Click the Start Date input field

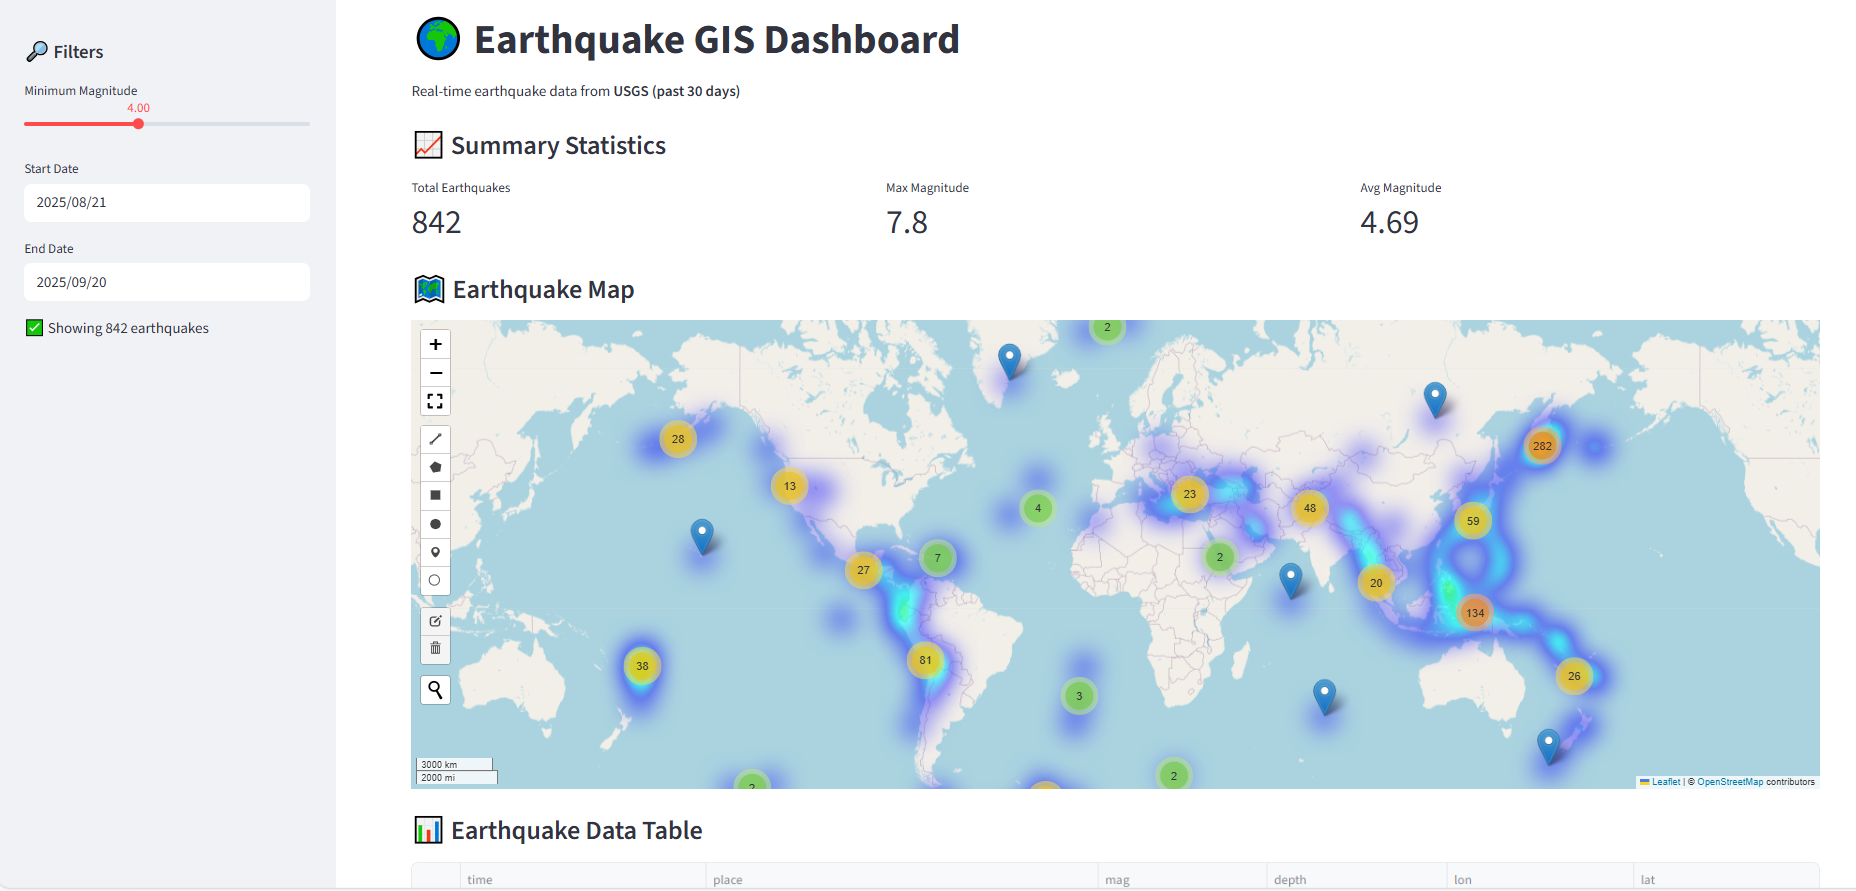(x=167, y=203)
